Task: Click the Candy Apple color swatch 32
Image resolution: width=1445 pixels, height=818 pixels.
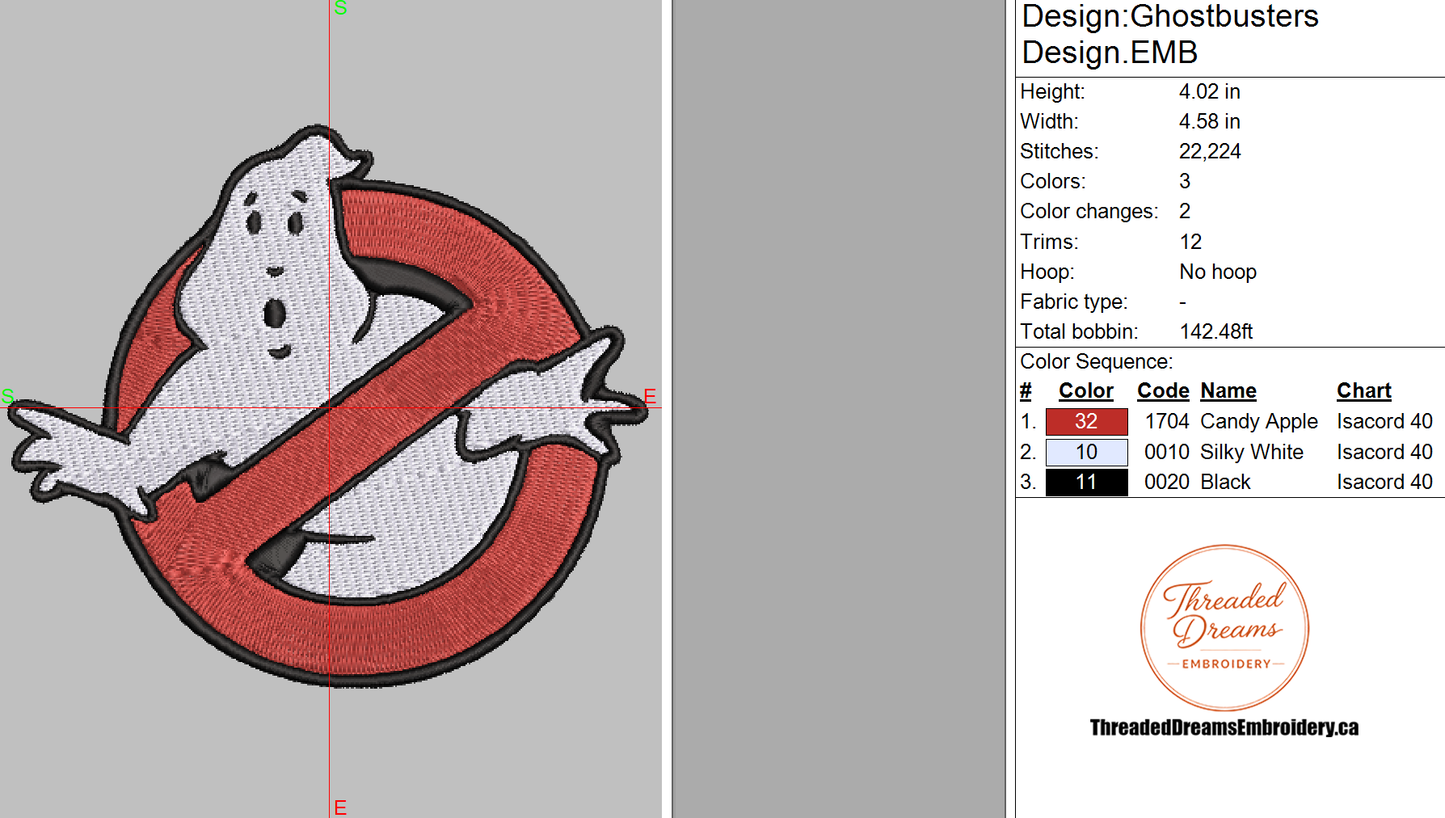Action: pyautogui.click(x=1086, y=422)
